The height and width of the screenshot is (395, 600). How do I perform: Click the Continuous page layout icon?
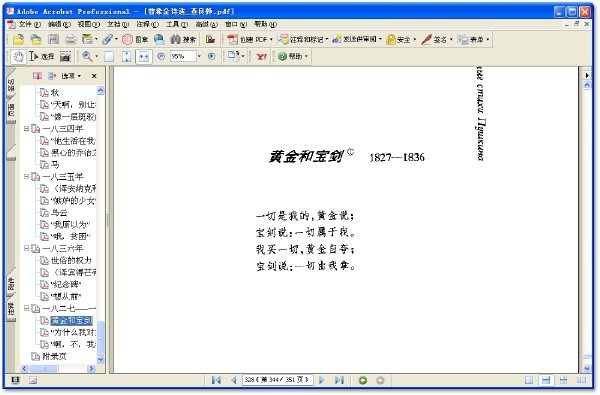coord(546,380)
